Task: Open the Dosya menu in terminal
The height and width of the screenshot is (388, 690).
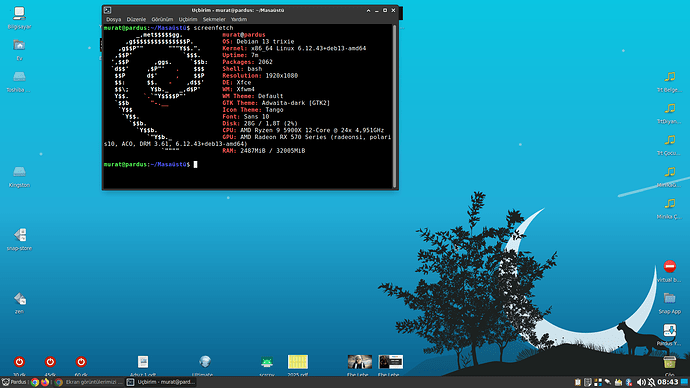Action: click(114, 19)
